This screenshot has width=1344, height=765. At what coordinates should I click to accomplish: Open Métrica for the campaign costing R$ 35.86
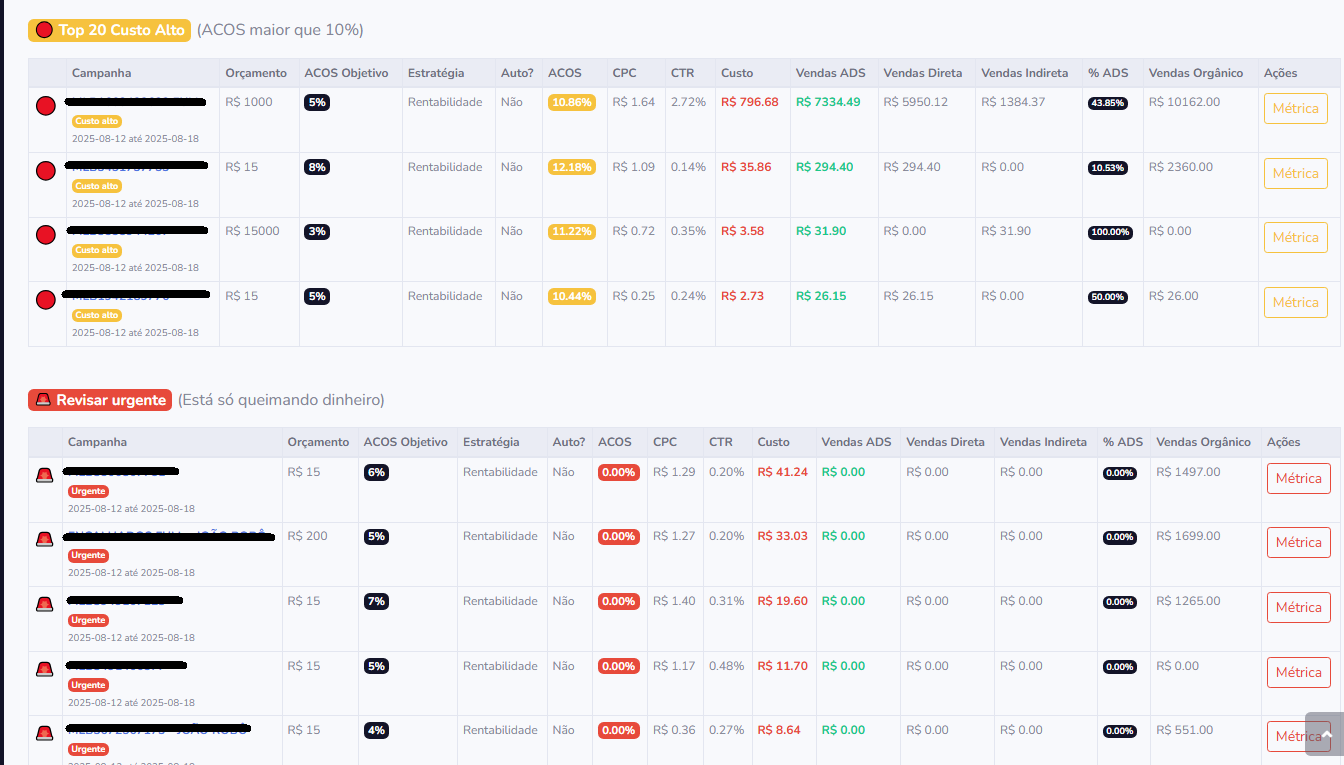coord(1297,173)
